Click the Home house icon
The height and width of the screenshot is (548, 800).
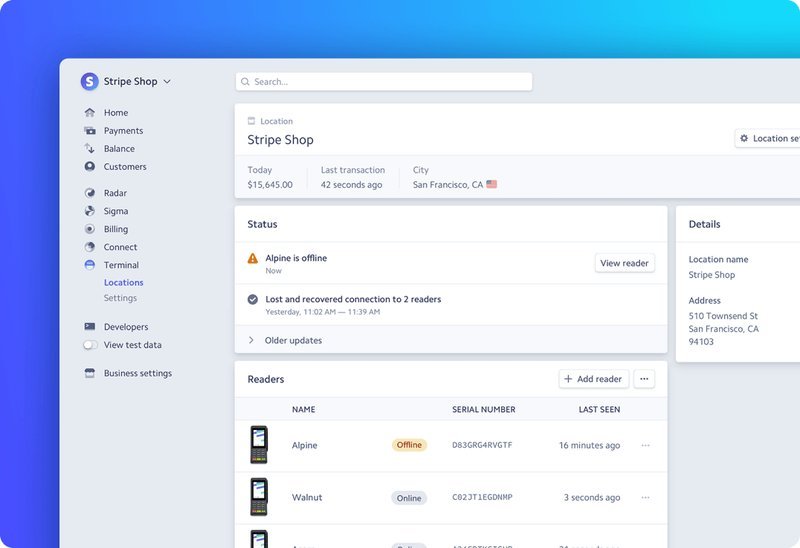coord(90,112)
